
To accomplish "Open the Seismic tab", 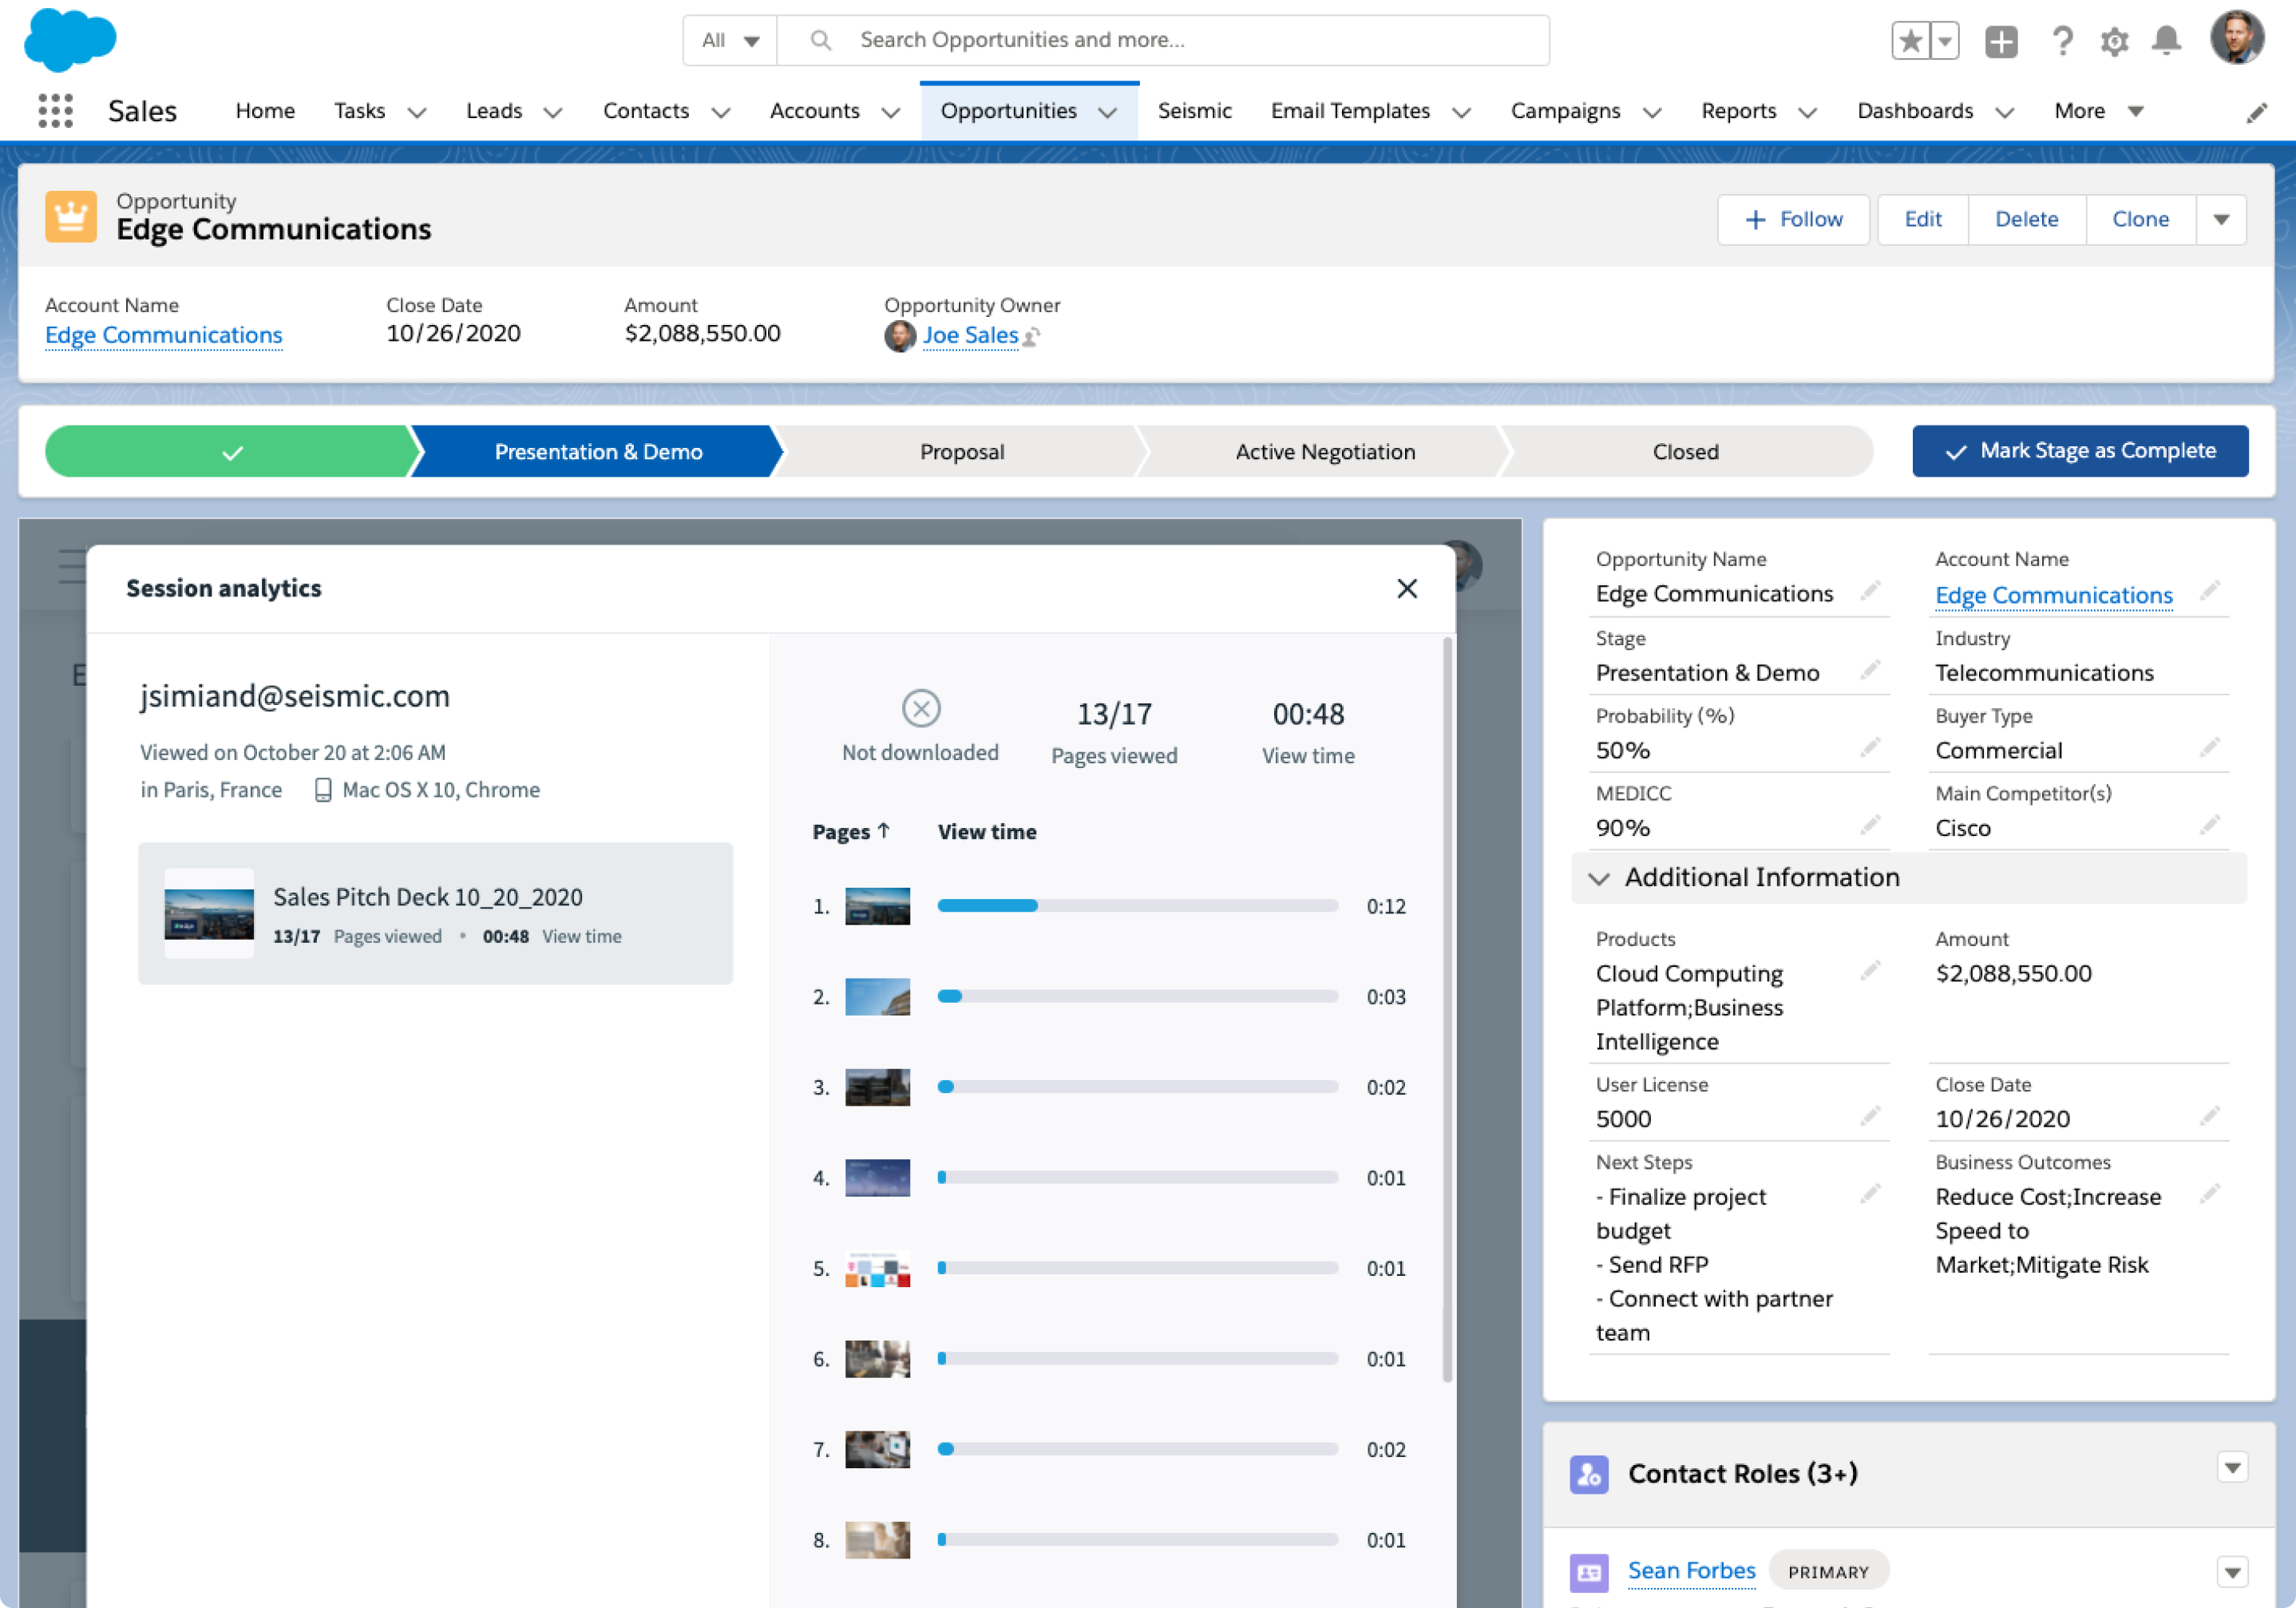I will click(x=1194, y=111).
